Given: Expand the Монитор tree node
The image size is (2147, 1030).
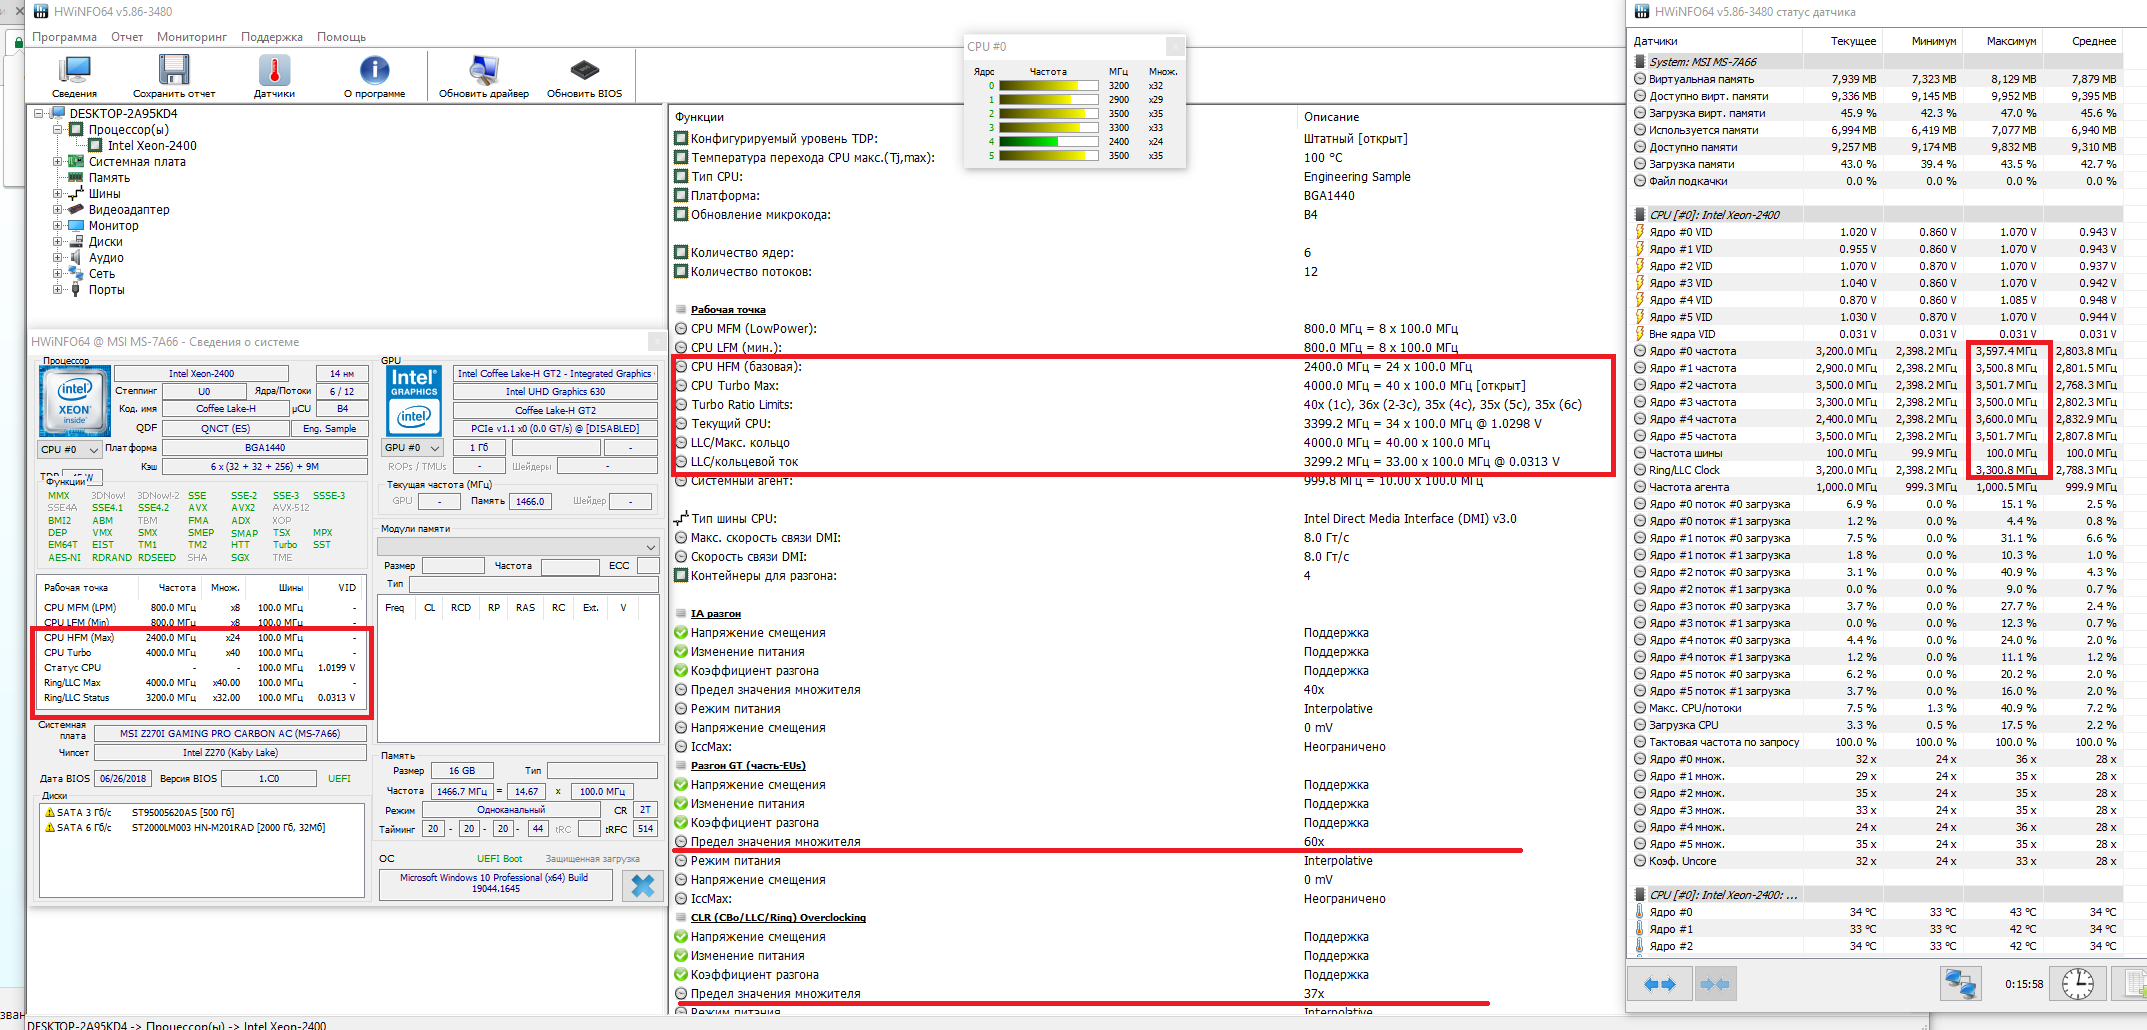Looking at the screenshot, I should (57, 225).
